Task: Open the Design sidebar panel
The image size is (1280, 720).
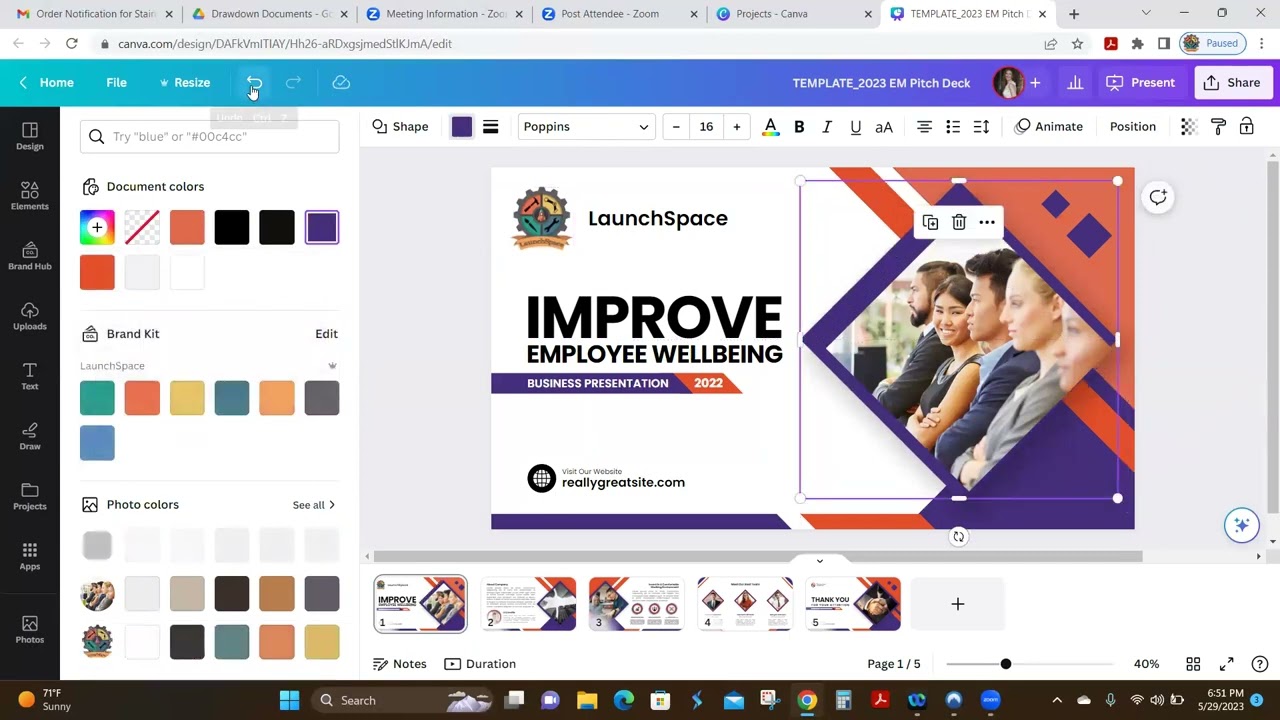Action: pos(30,136)
